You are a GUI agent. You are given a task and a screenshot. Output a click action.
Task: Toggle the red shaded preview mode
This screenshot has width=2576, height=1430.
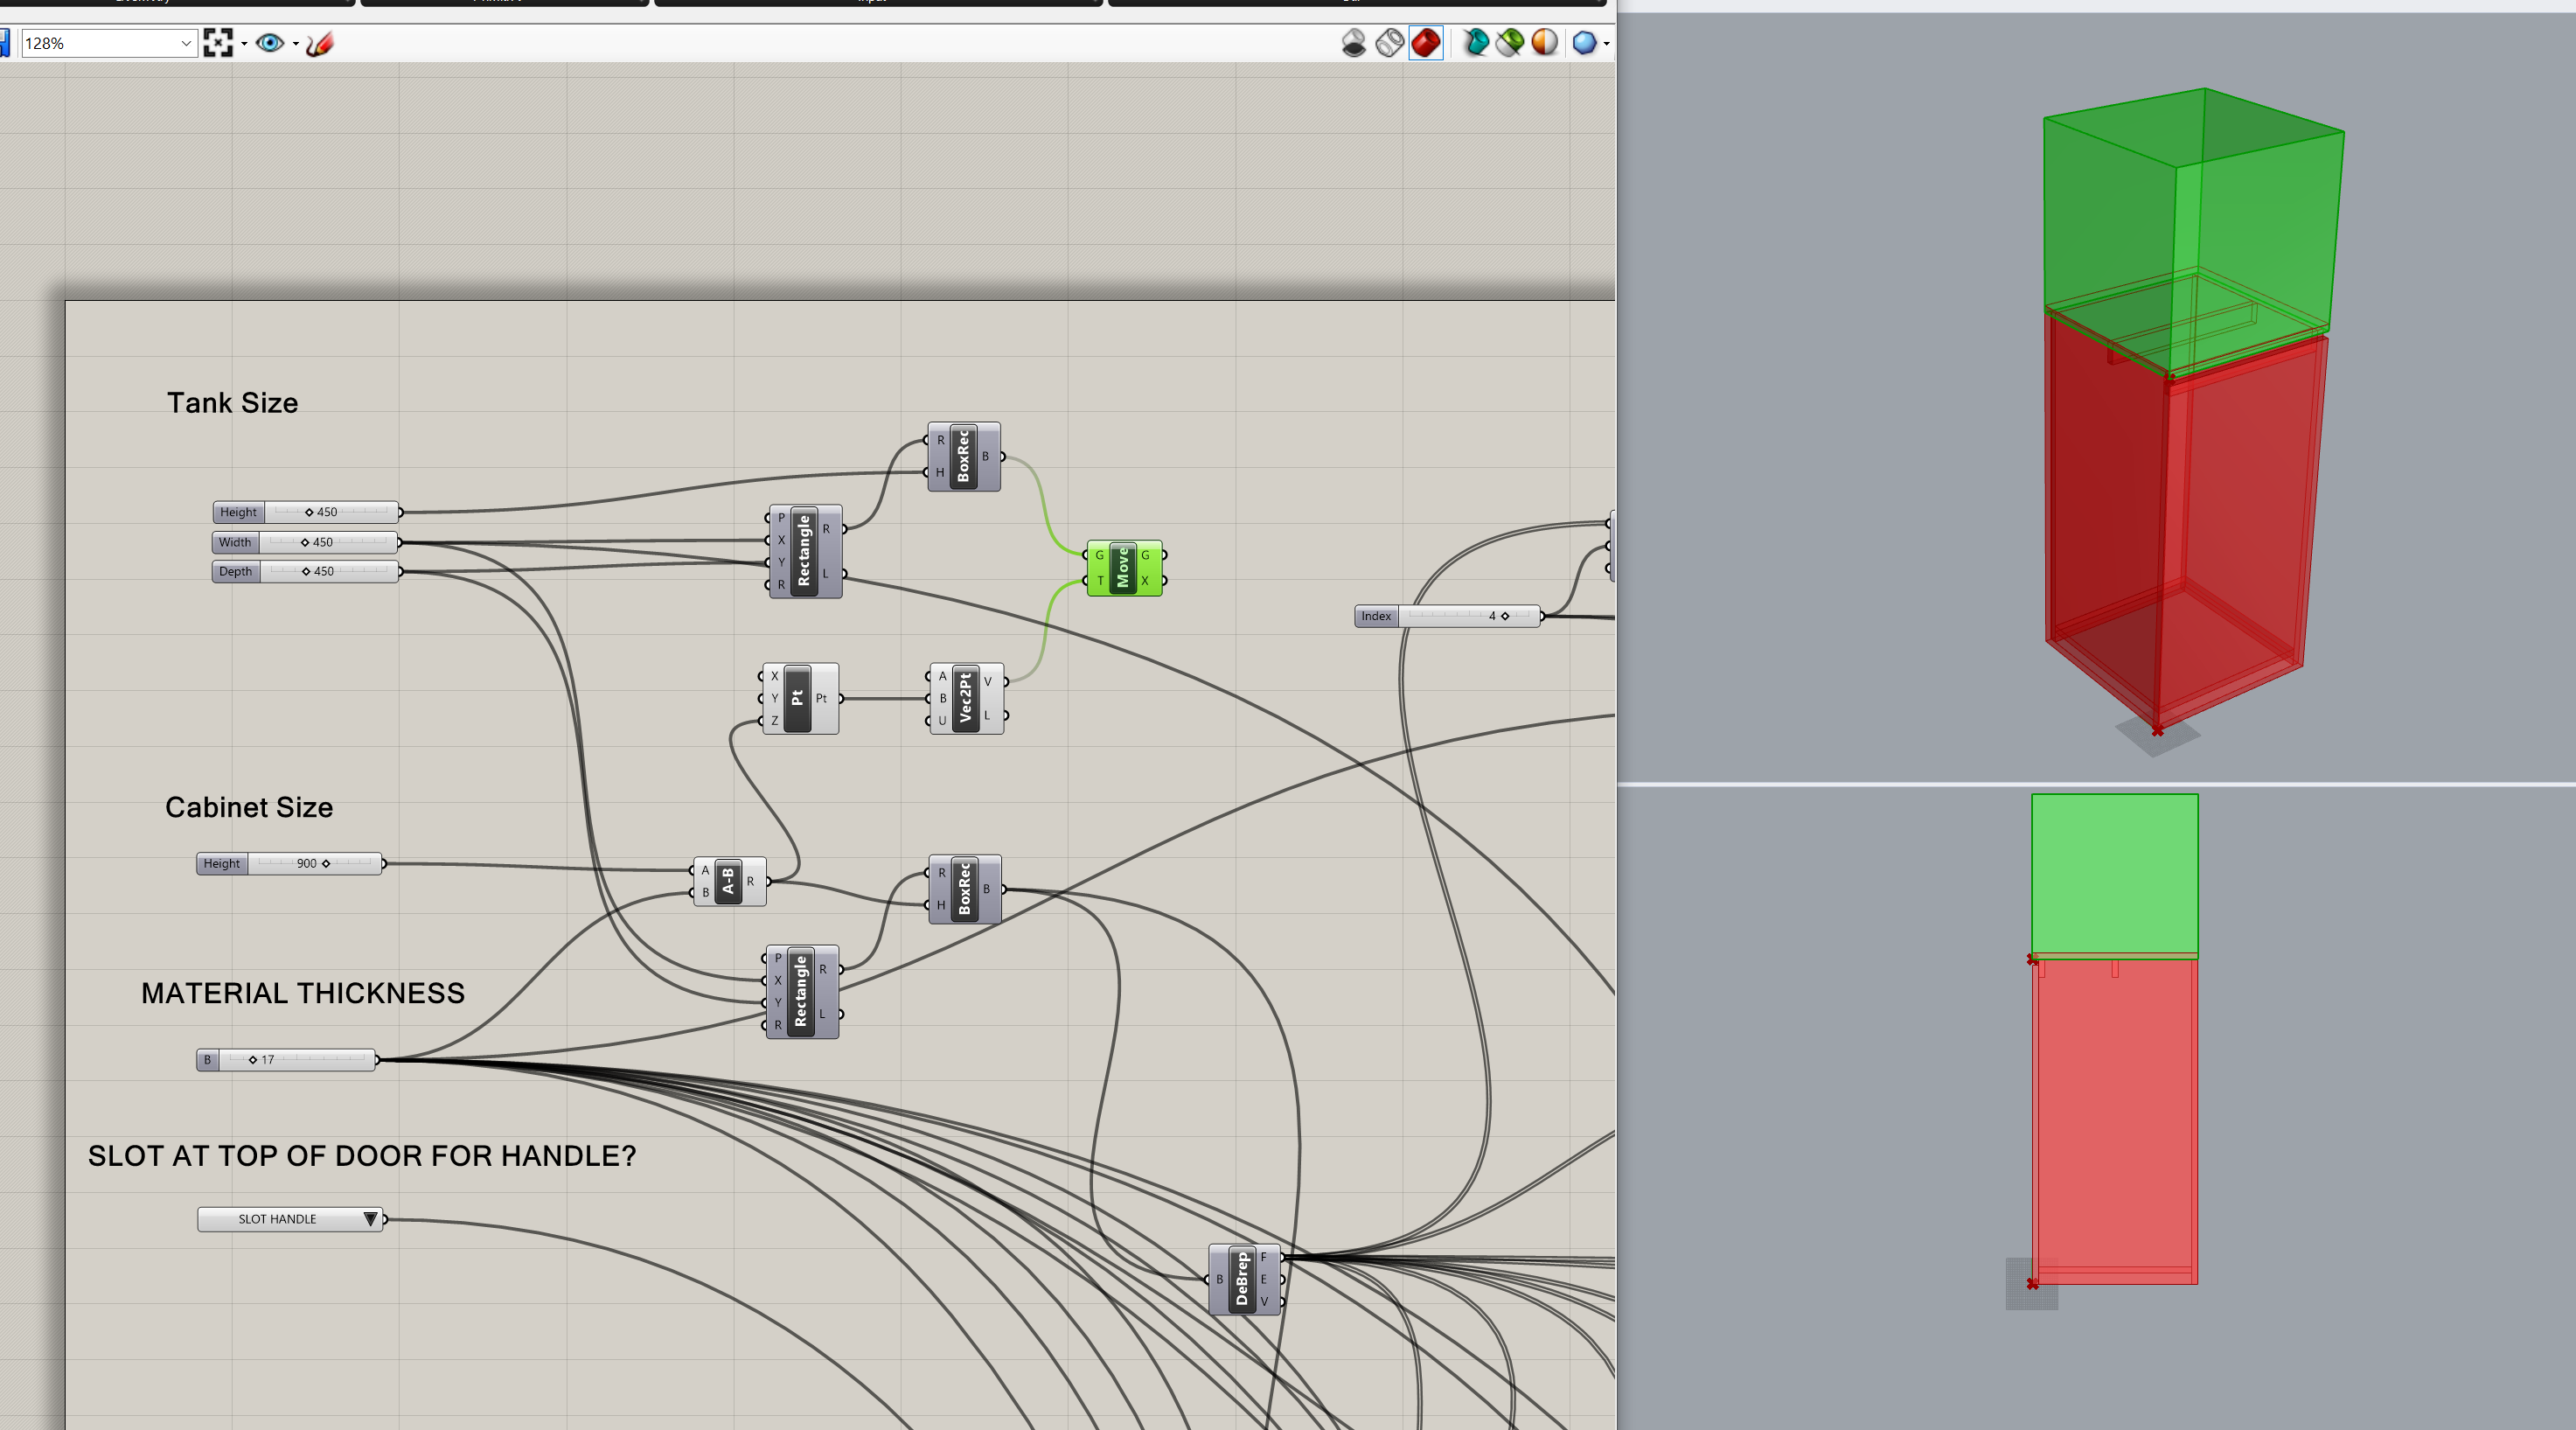[x=1426, y=43]
